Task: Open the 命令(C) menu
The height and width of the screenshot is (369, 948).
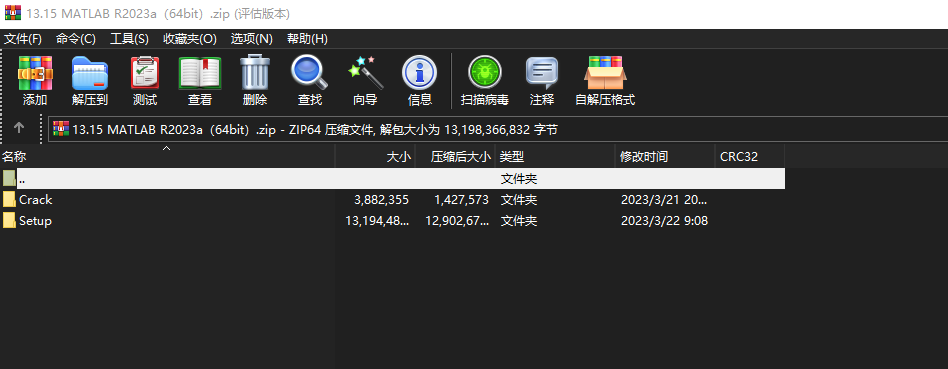Action: (76, 39)
